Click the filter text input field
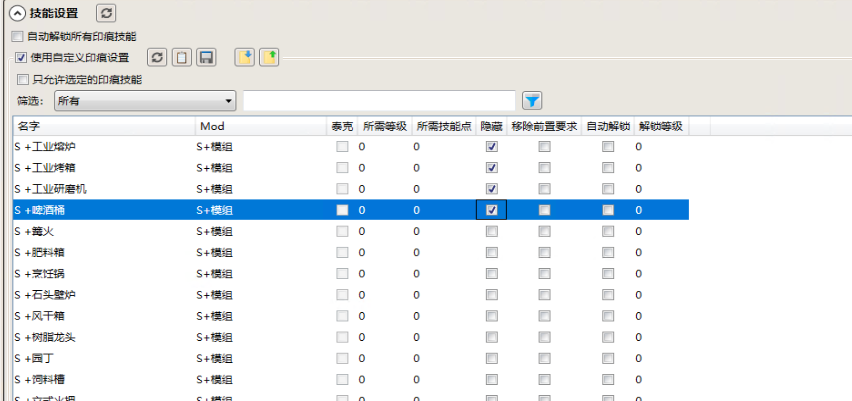Viewport: 852px width, 401px height. (x=379, y=100)
